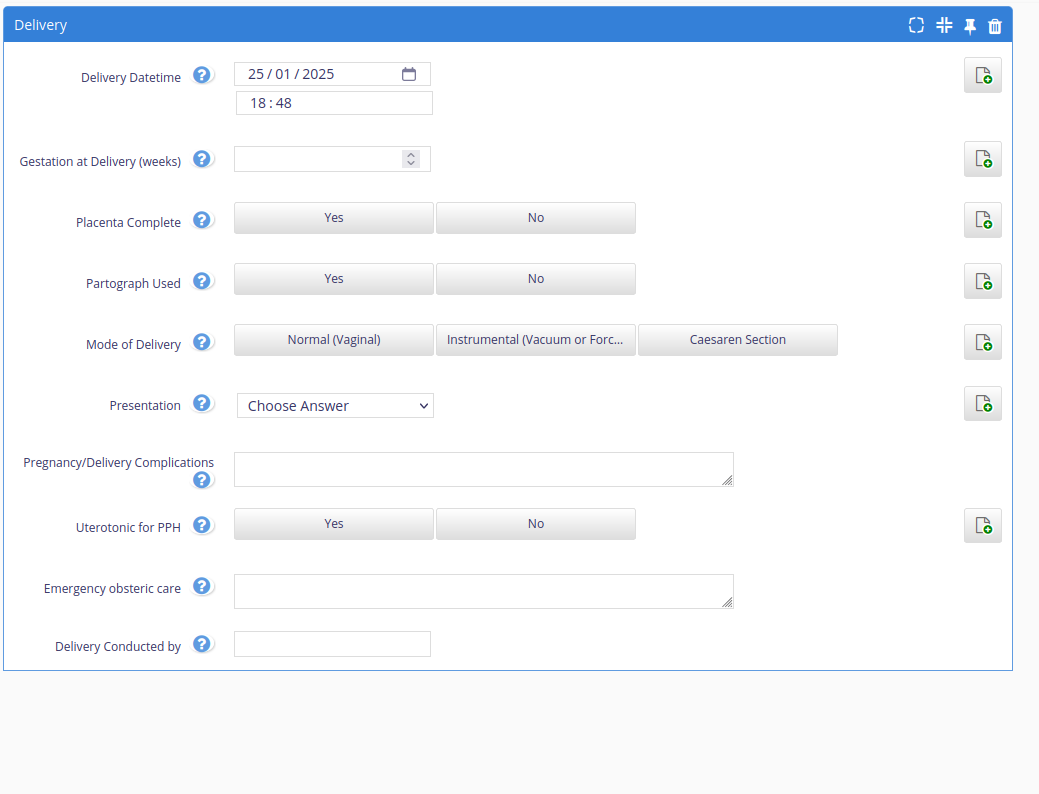
Task: Select No for Uterotonic for PPH
Action: (536, 524)
